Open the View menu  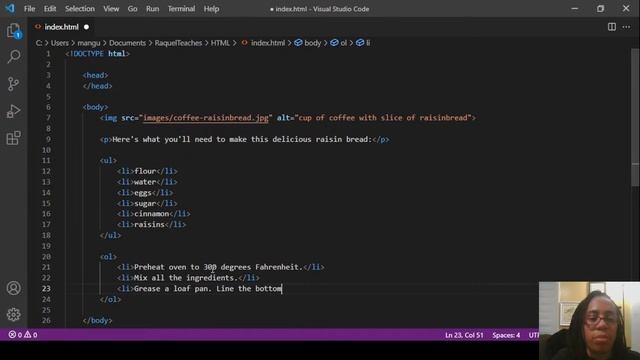coord(111,9)
